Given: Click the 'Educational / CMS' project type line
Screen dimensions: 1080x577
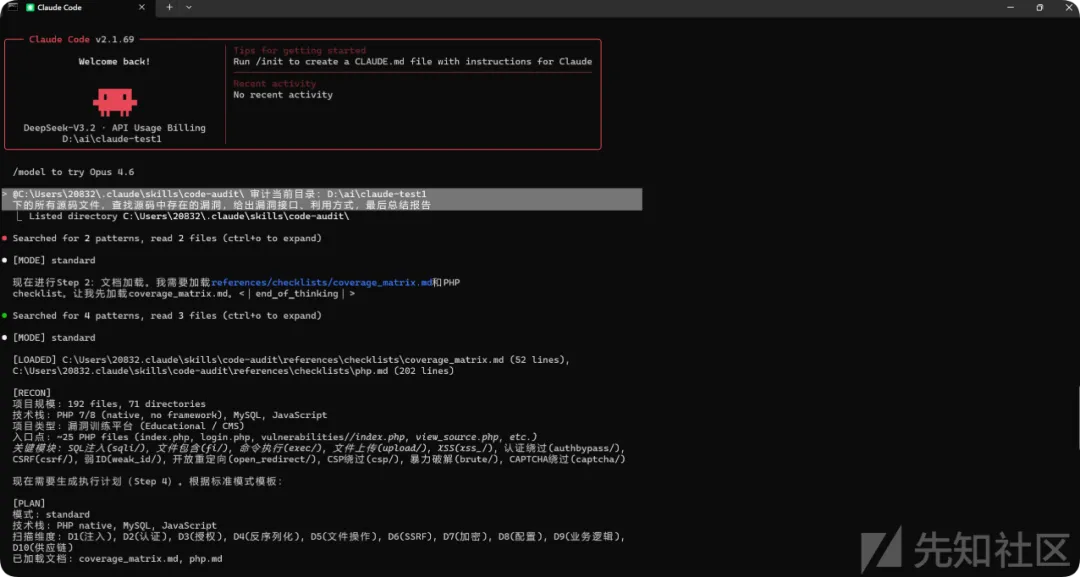Looking at the screenshot, I should tap(128, 426).
